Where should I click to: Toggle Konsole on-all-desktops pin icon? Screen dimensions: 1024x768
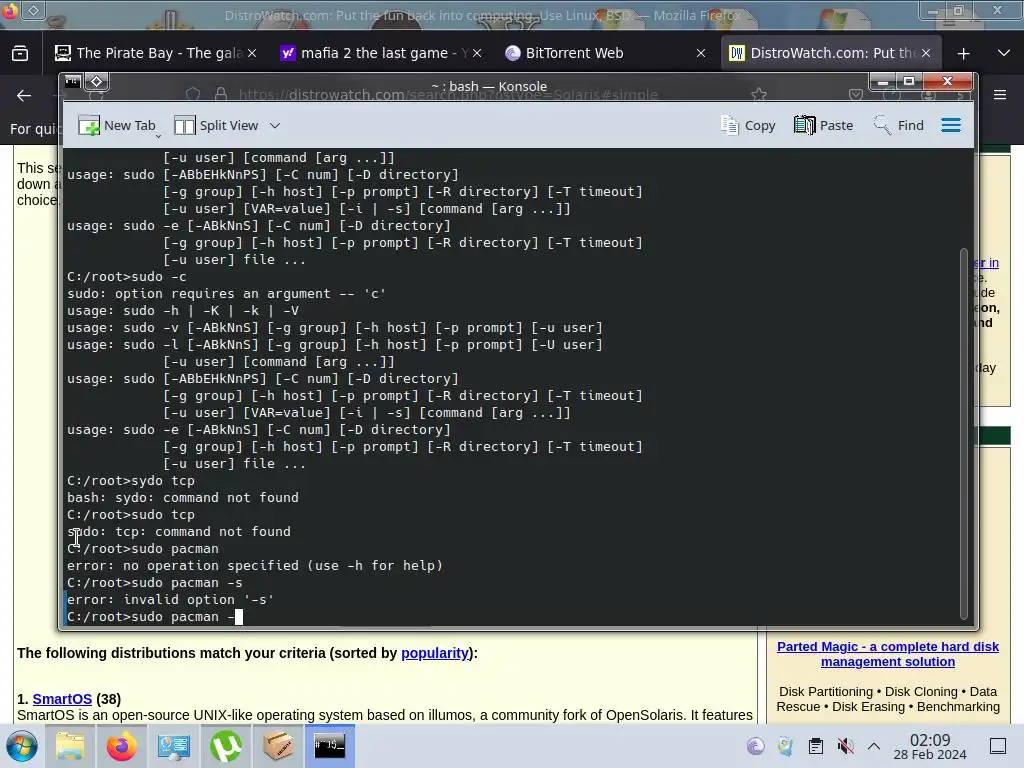(97, 82)
